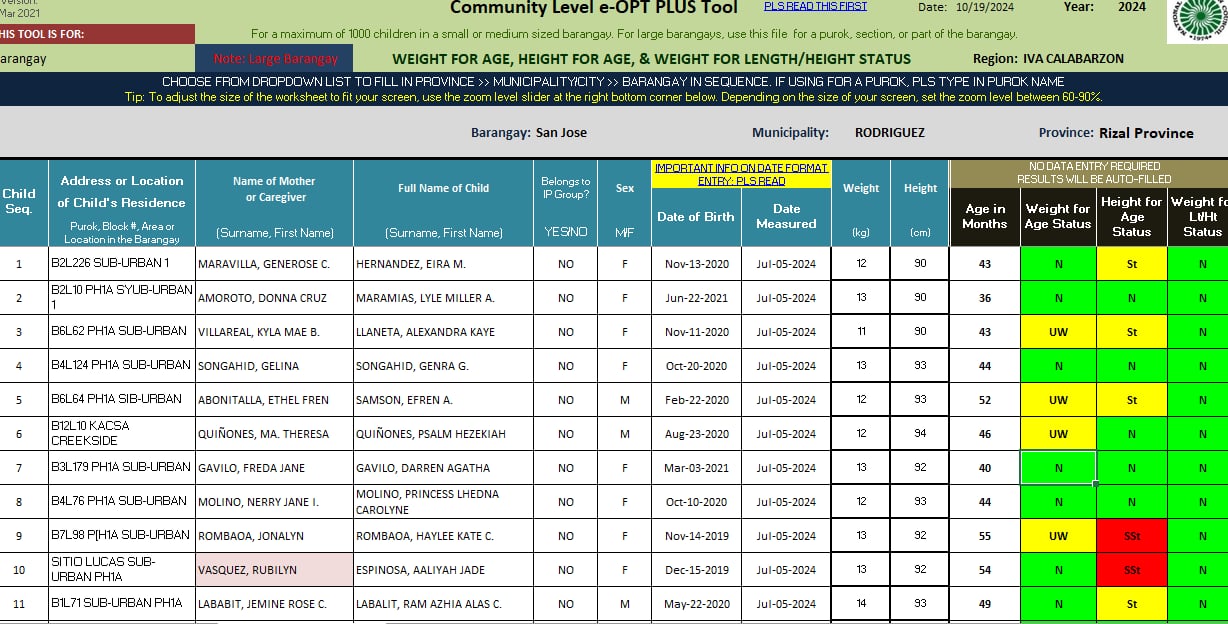Screen dimensions: 1228x624
Task: Select mother name LABABIT, JEMINE ROSE C.
Action: (x=275, y=604)
